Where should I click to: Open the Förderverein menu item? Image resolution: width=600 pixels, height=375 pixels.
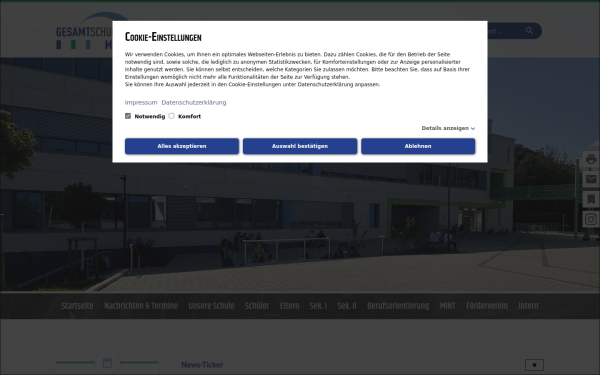(x=487, y=306)
